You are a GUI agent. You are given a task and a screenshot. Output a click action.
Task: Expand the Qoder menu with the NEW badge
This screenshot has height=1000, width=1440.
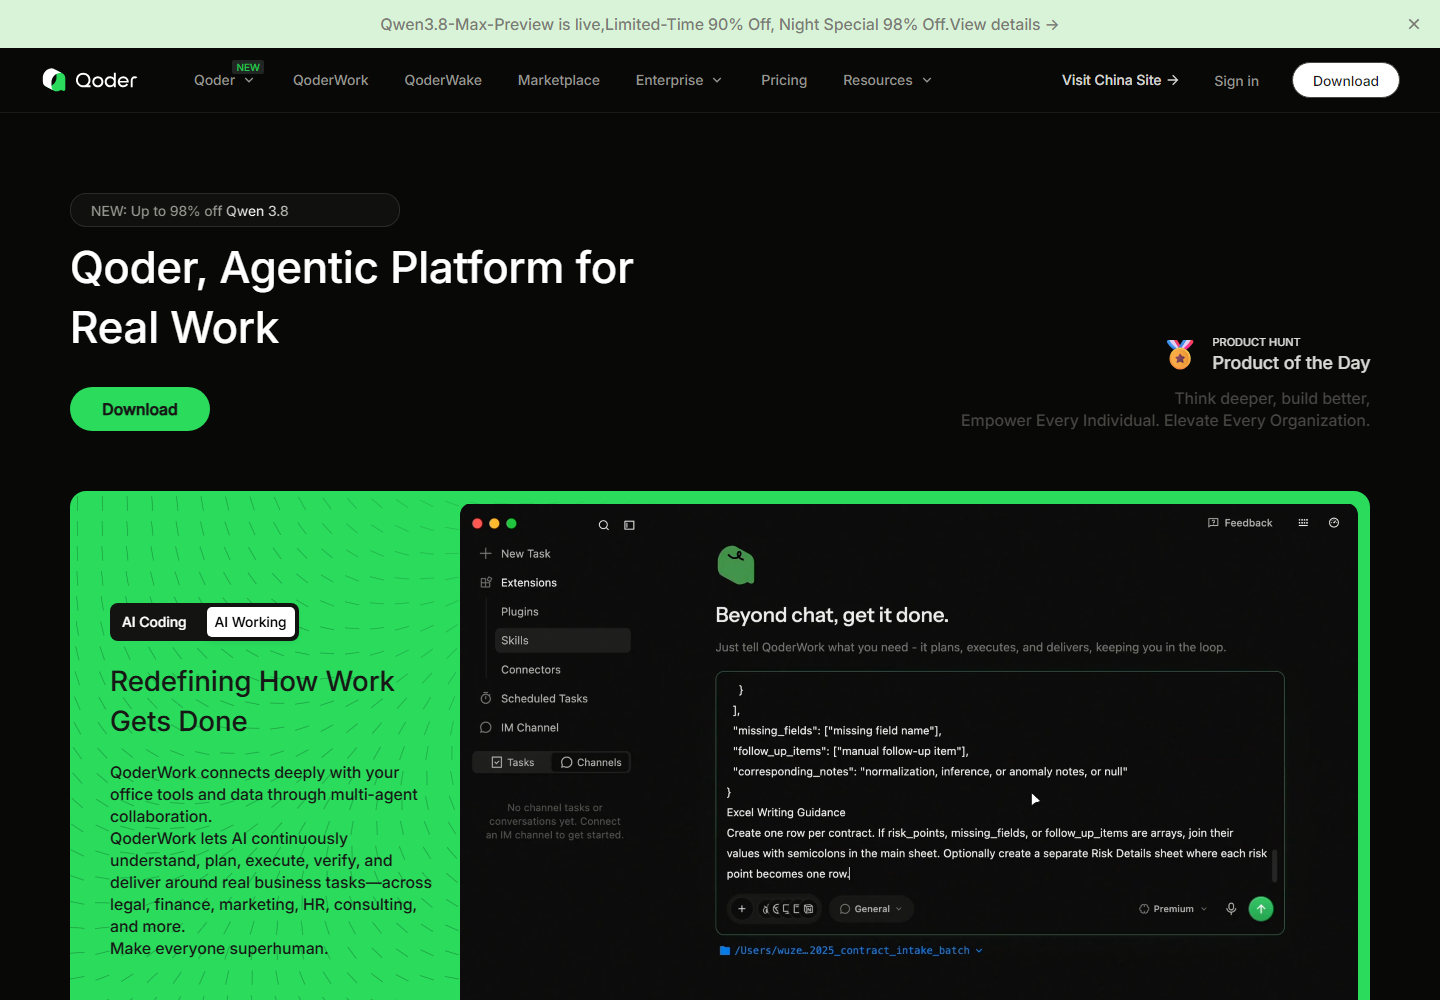tap(224, 80)
